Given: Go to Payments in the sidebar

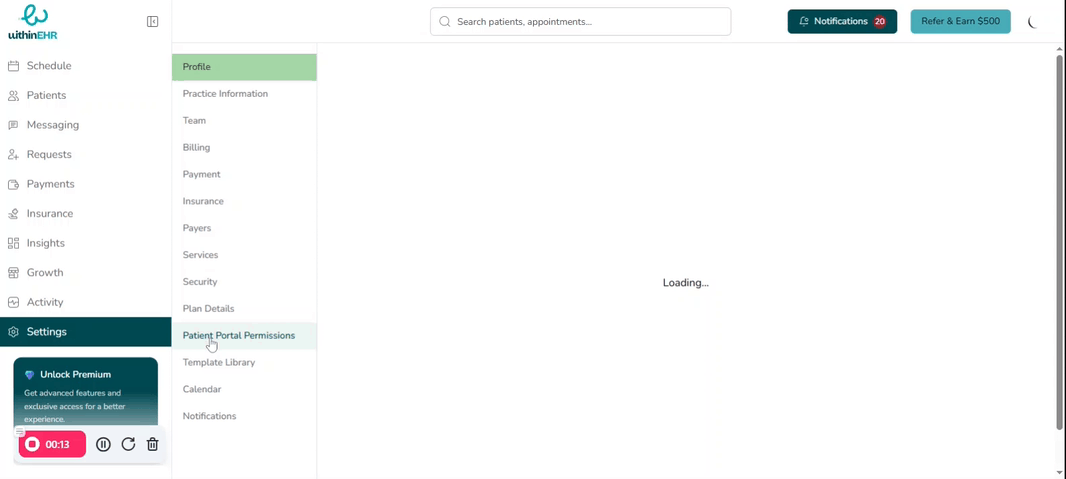Looking at the screenshot, I should [x=50, y=184].
